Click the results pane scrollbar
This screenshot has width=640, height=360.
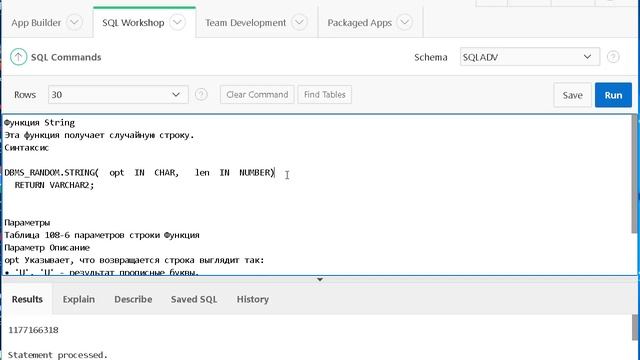click(636, 327)
